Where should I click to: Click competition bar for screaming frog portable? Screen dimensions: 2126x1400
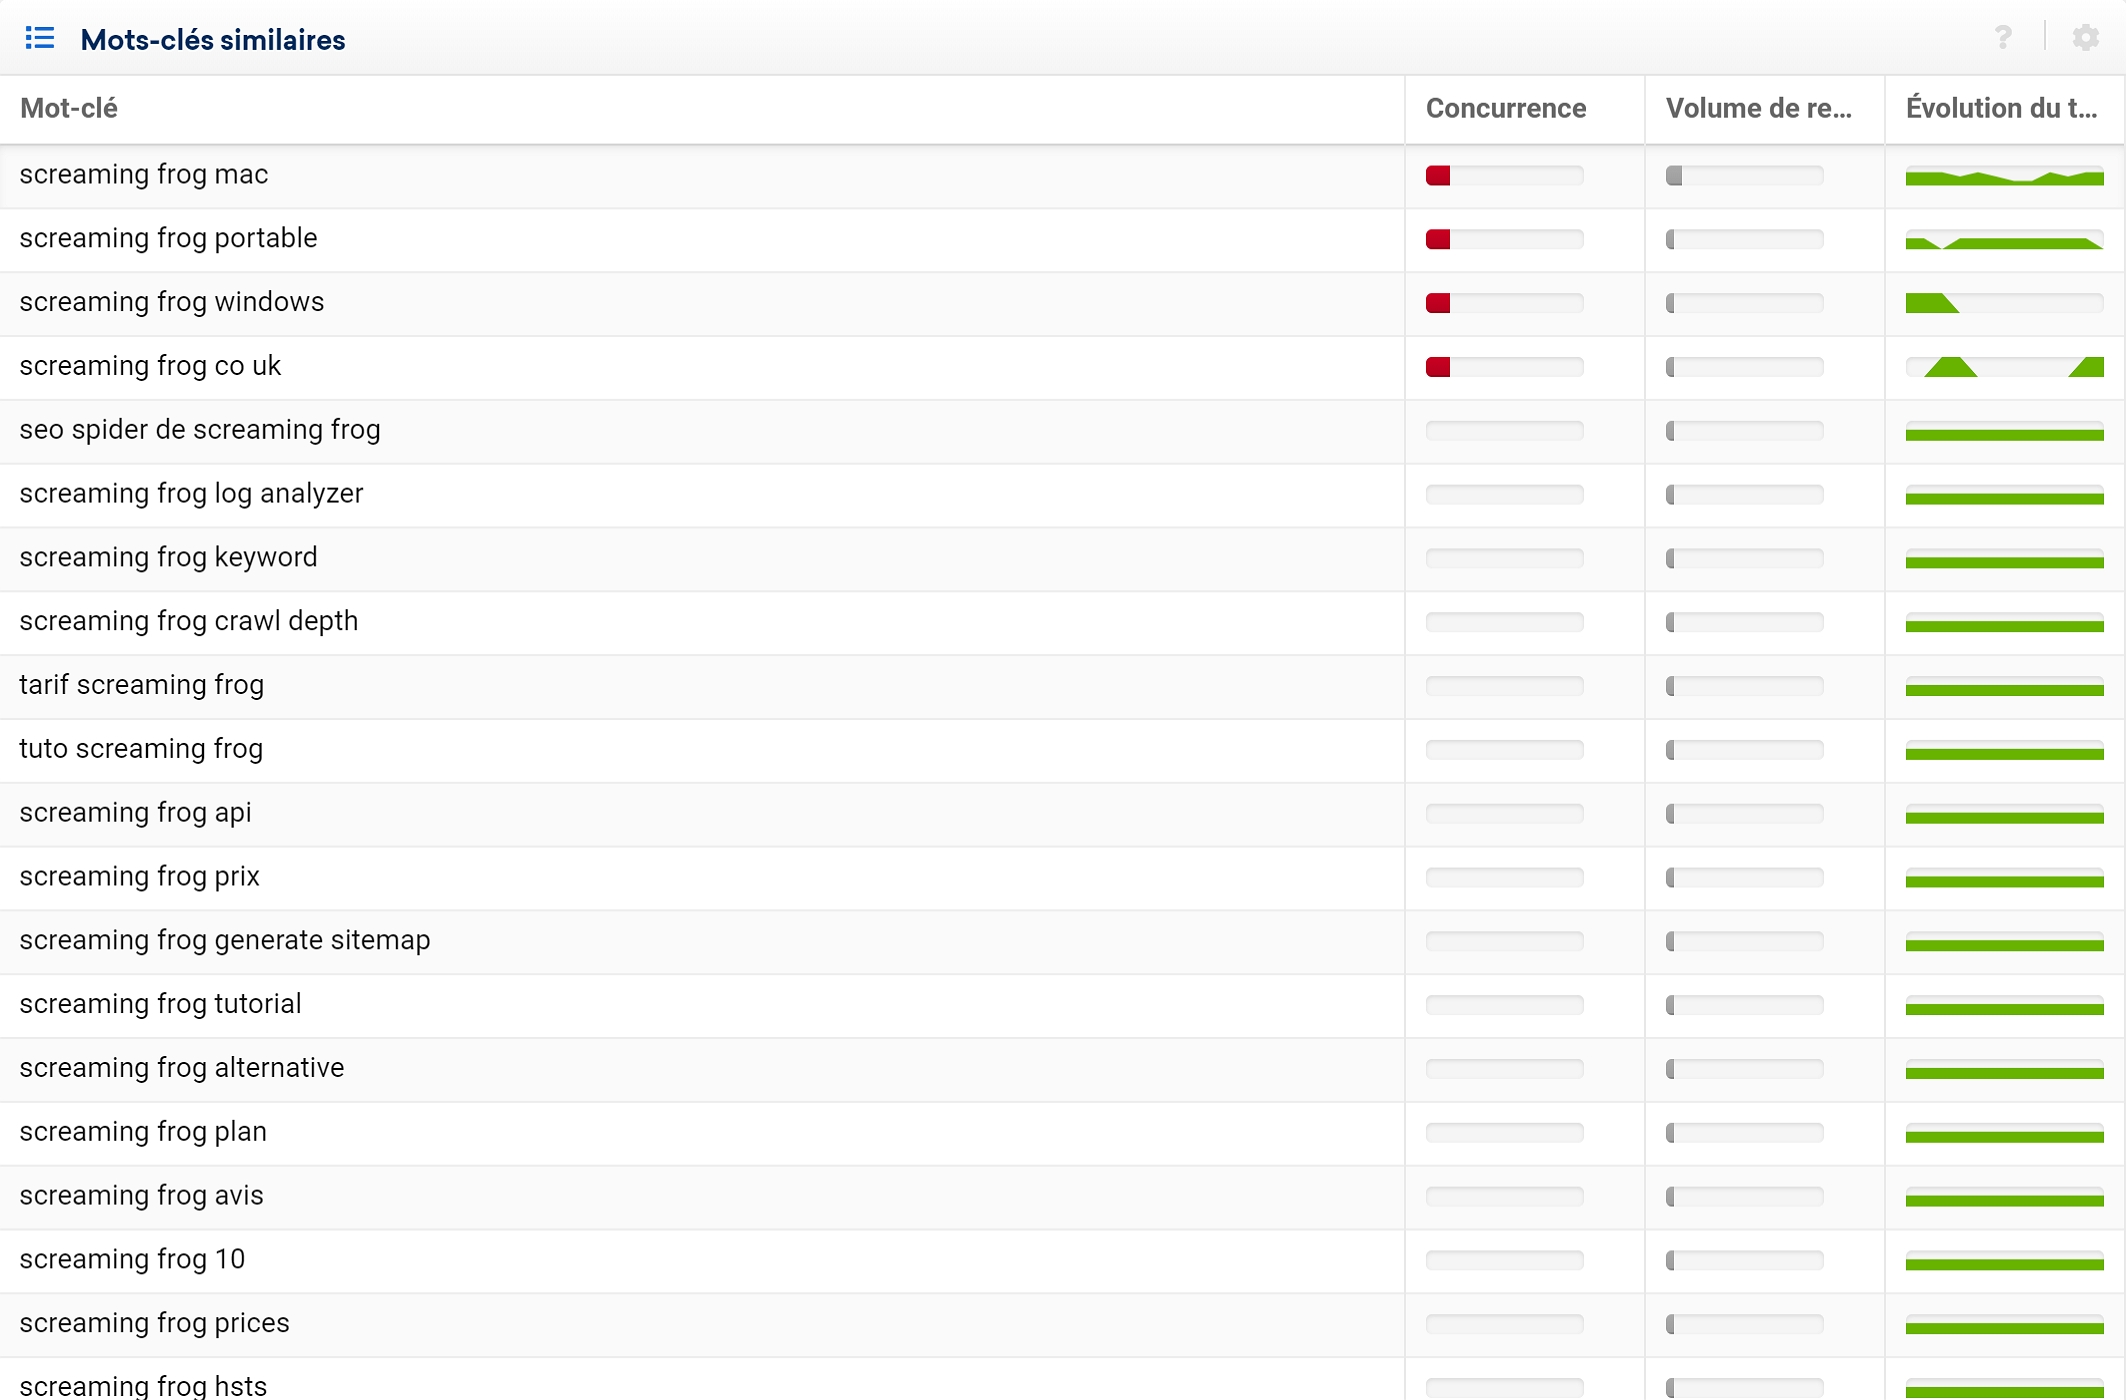tap(1505, 239)
